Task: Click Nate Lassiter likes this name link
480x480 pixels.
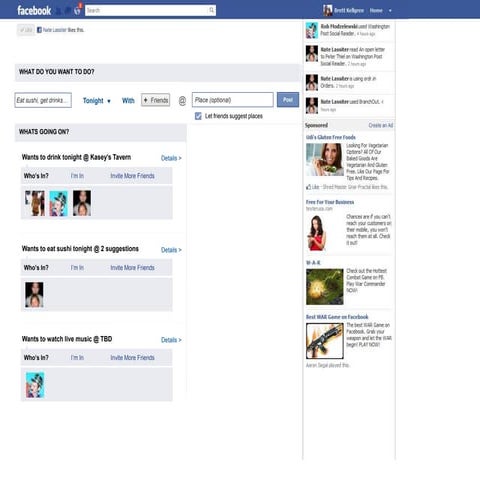Action: 55,30
